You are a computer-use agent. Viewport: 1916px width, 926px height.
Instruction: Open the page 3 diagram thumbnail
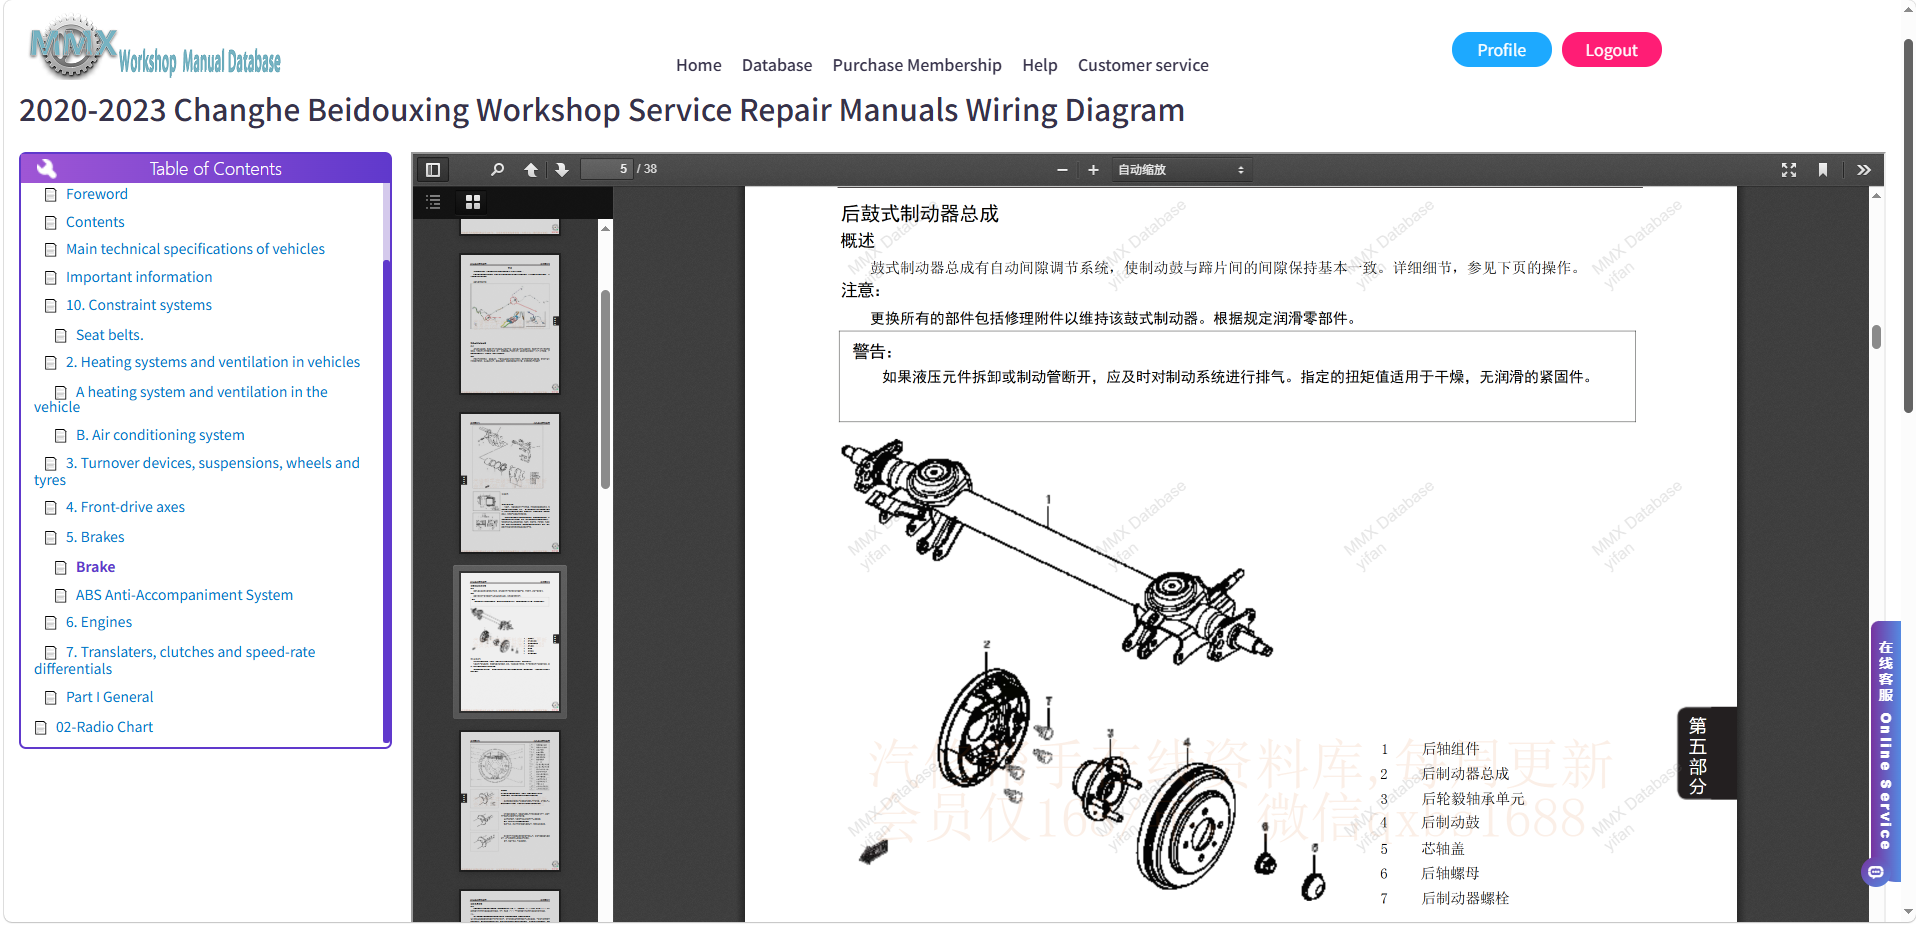point(510,324)
